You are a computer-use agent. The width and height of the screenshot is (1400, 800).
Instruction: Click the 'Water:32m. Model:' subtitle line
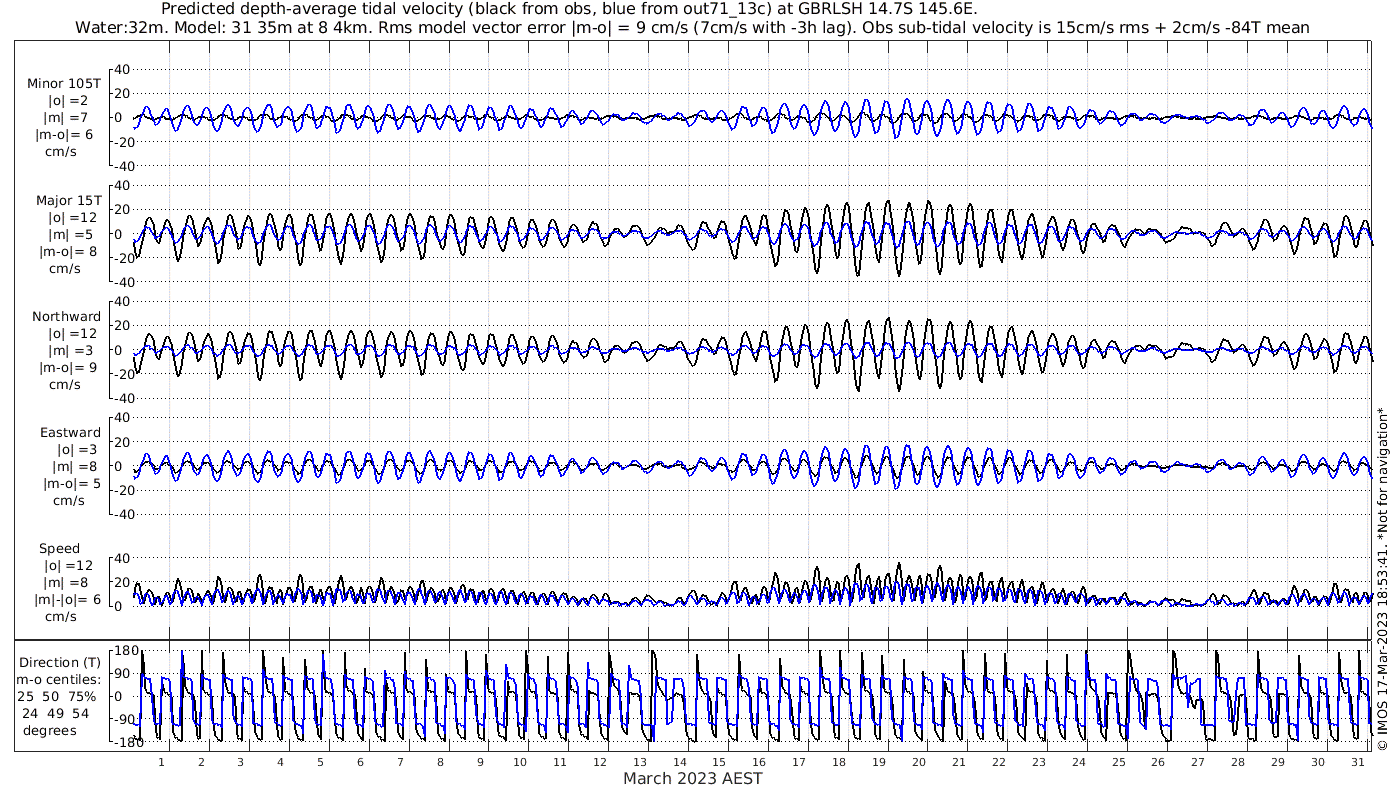[x=692, y=27]
